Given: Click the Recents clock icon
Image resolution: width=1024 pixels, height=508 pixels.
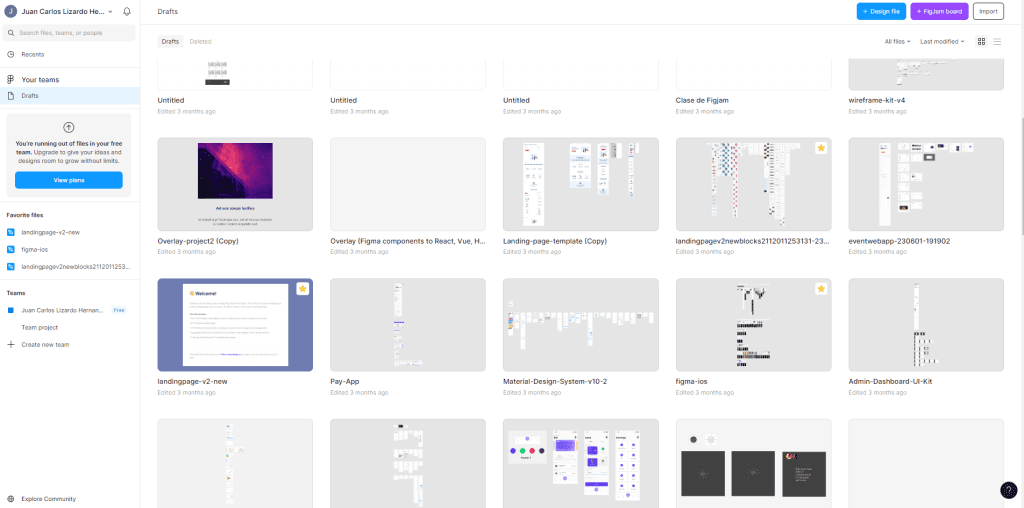Looking at the screenshot, I should [x=10, y=54].
